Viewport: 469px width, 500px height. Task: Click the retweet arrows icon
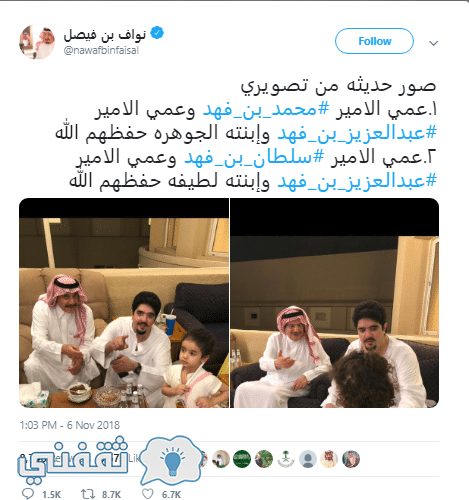(x=88, y=494)
